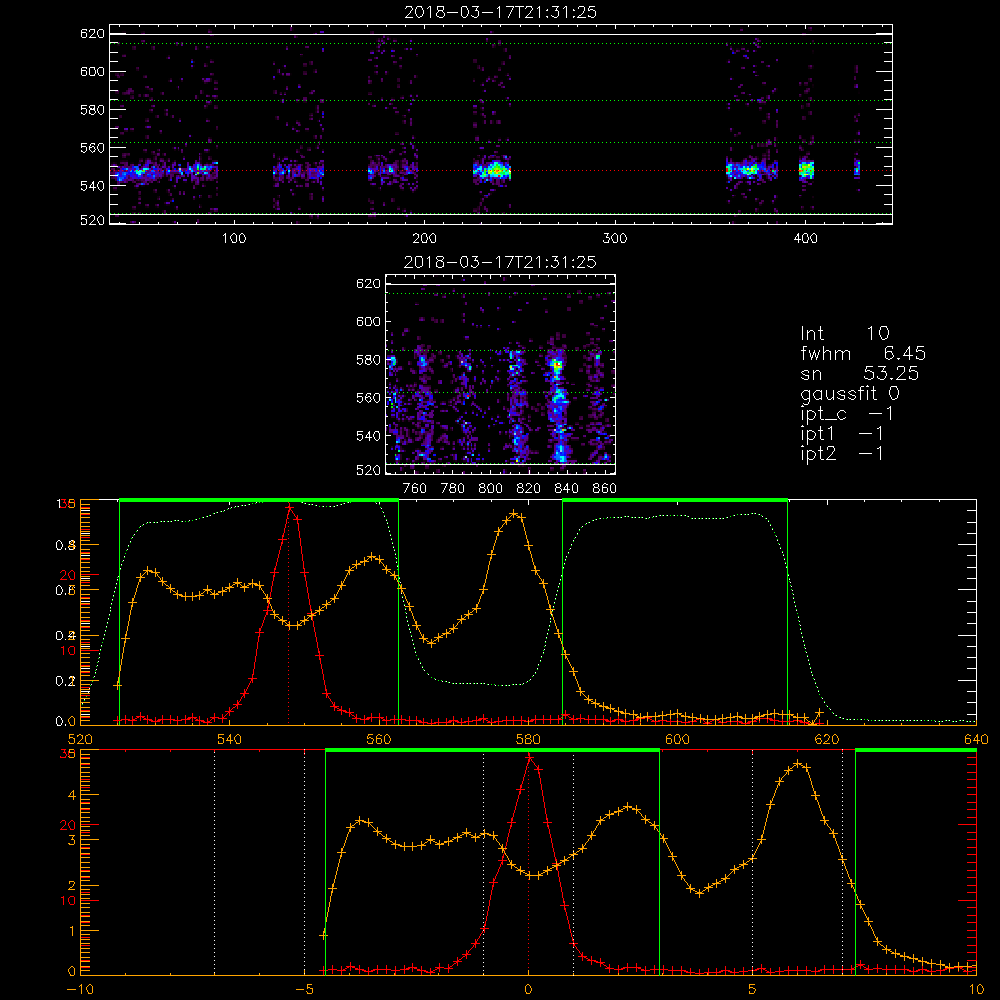The width and height of the screenshot is (1000, 1000).
Task: Click the 'gaussfit 0' line
Action: [850, 393]
